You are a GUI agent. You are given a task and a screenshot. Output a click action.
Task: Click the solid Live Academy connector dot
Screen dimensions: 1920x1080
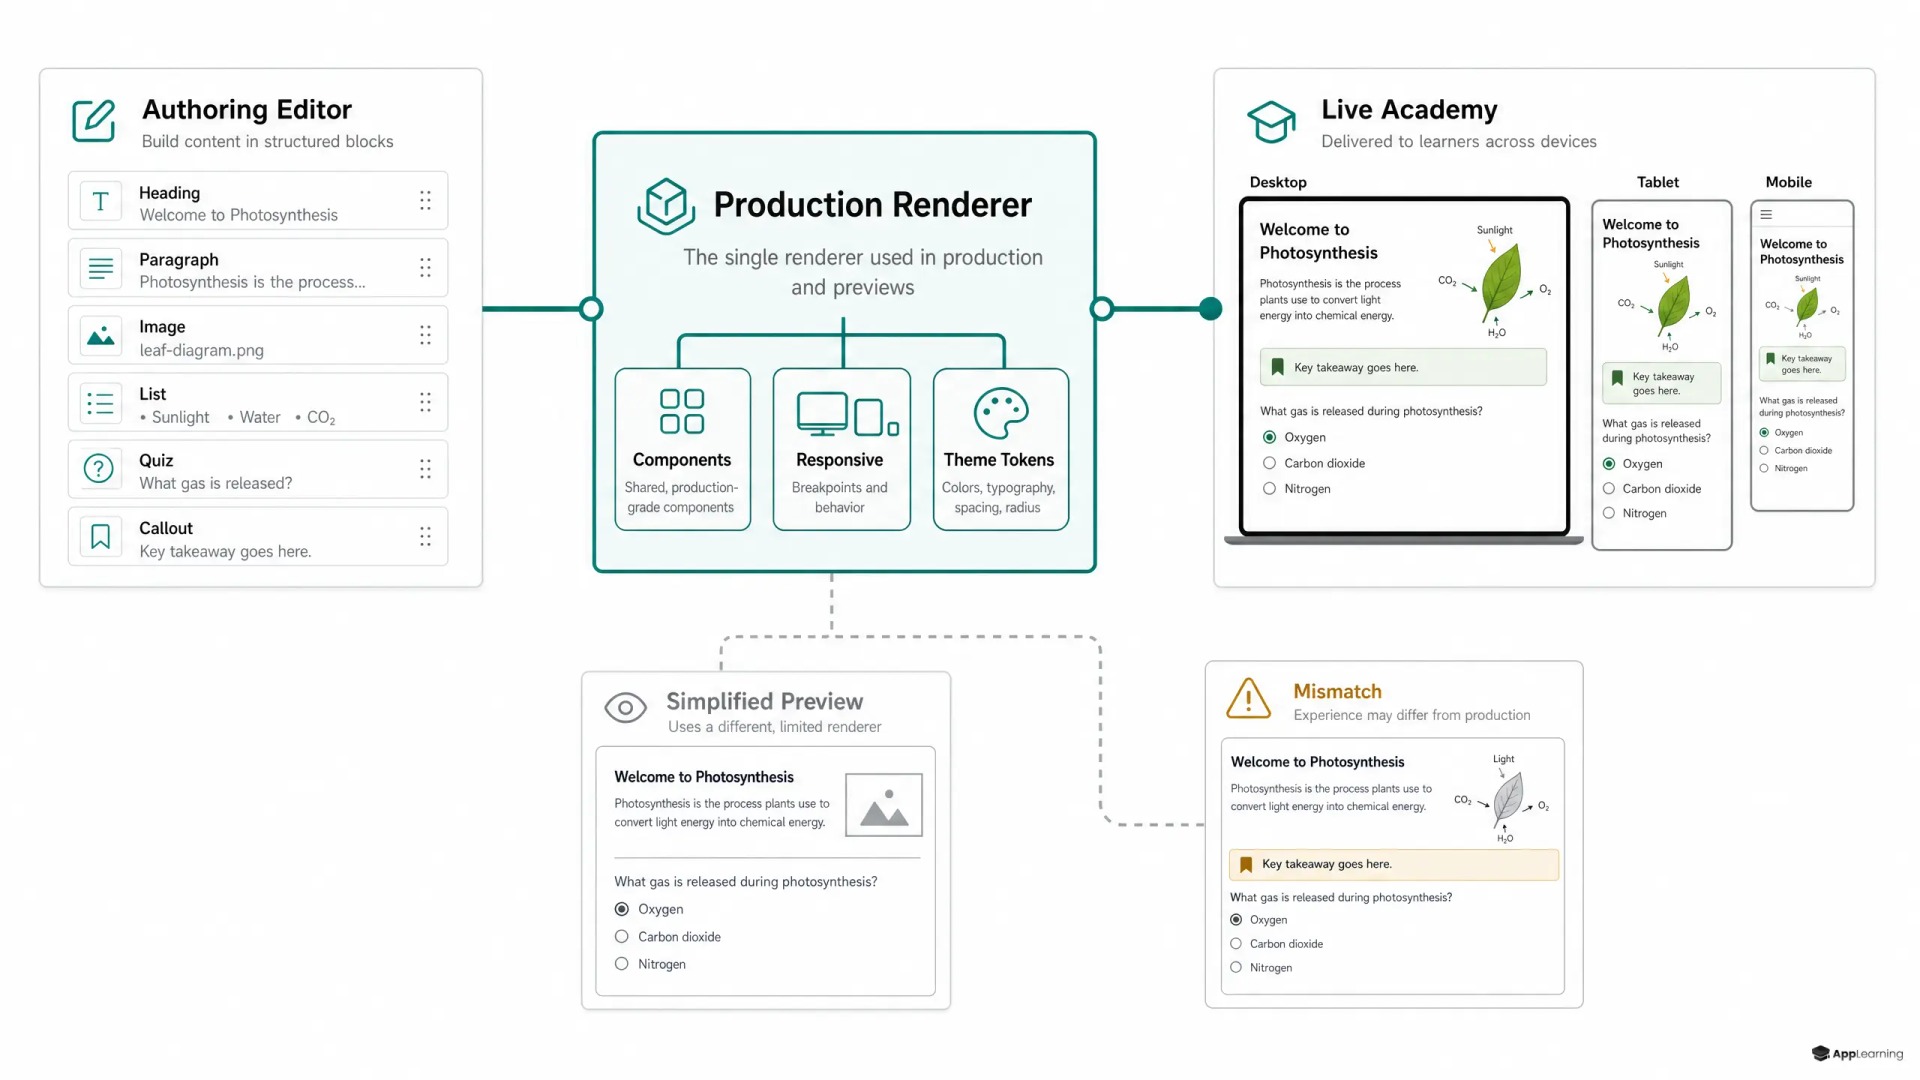click(x=1211, y=309)
